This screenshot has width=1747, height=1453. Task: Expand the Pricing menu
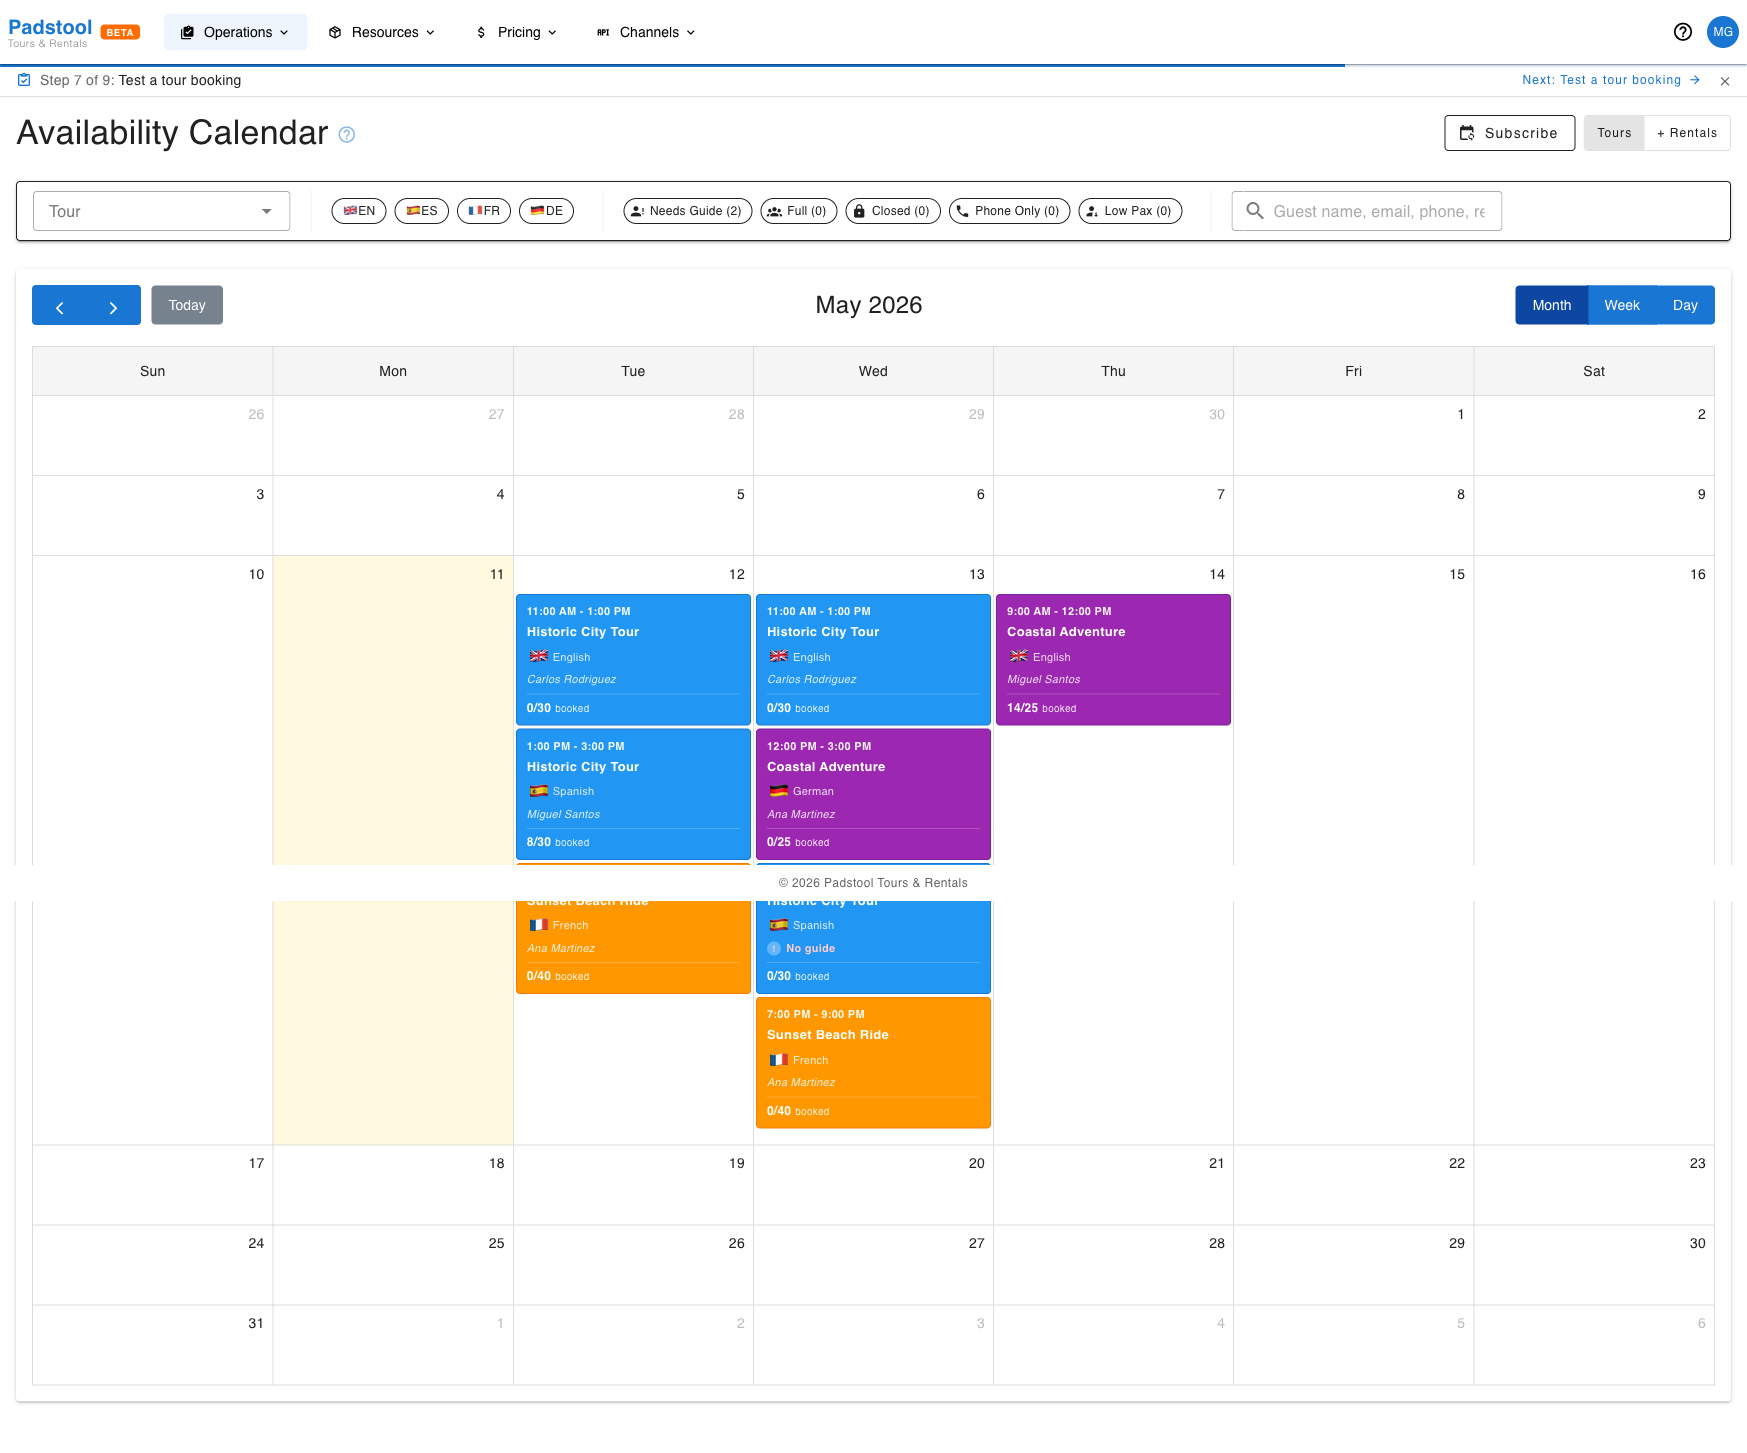pyautogui.click(x=517, y=32)
